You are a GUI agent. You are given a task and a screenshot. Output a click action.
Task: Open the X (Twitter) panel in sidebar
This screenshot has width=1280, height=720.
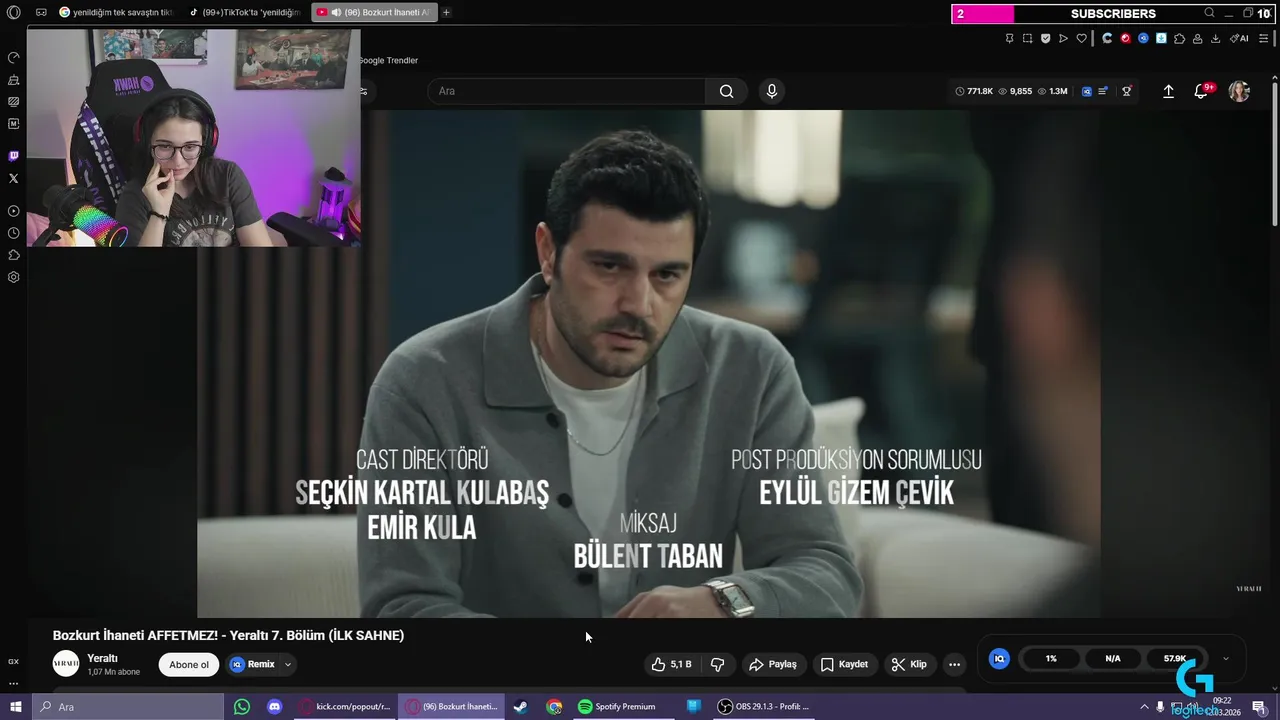[x=13, y=178]
